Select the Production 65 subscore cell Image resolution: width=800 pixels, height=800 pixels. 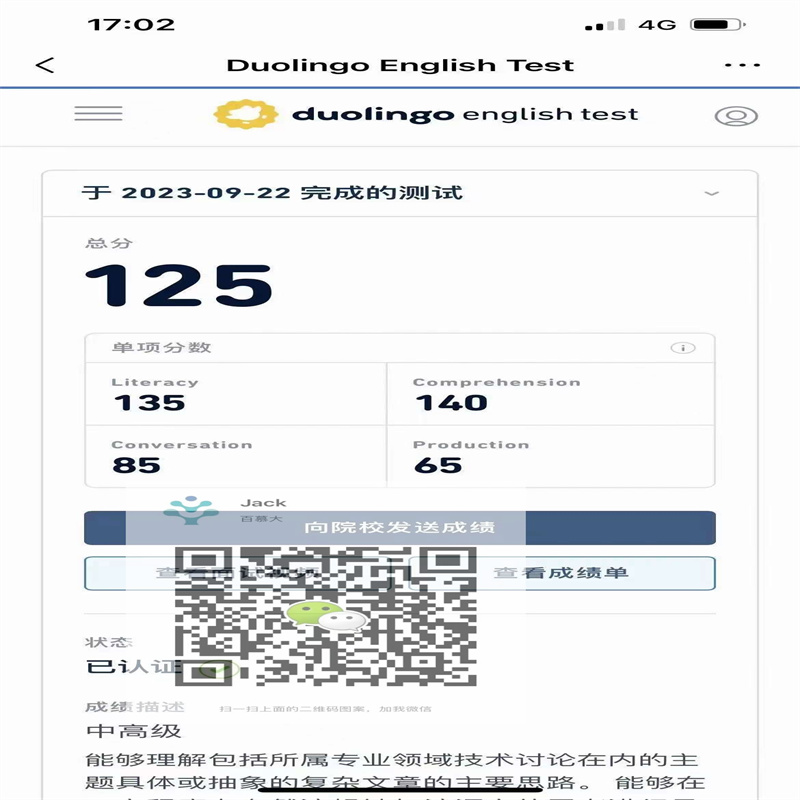[x=550, y=455]
